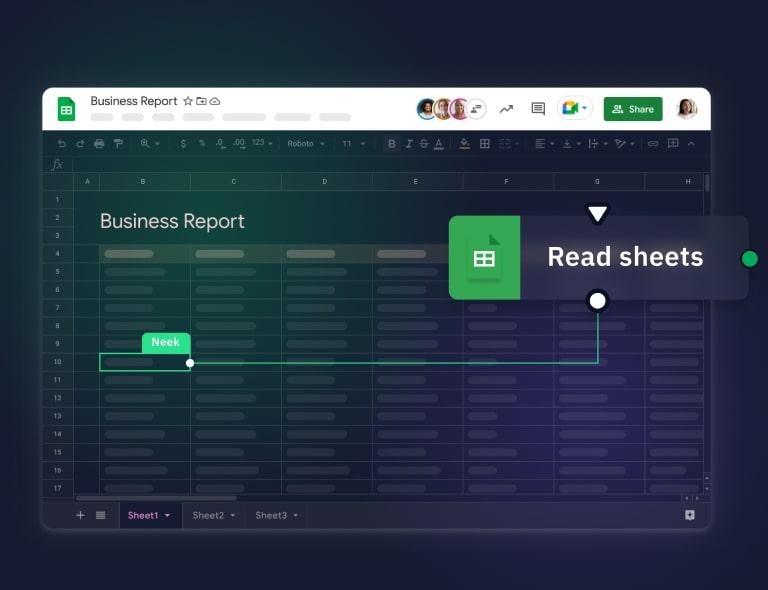Image resolution: width=768 pixels, height=590 pixels.
Task: Open the Roboto font dropdown
Action: (305, 144)
